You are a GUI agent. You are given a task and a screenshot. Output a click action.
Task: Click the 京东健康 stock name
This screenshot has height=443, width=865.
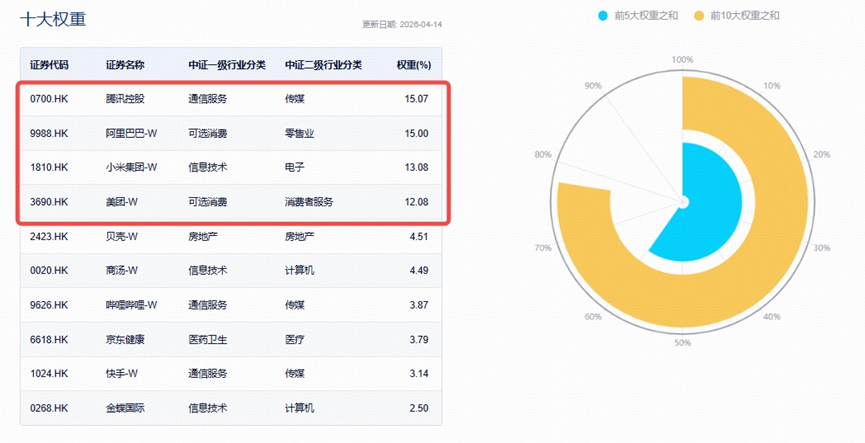[x=125, y=339]
